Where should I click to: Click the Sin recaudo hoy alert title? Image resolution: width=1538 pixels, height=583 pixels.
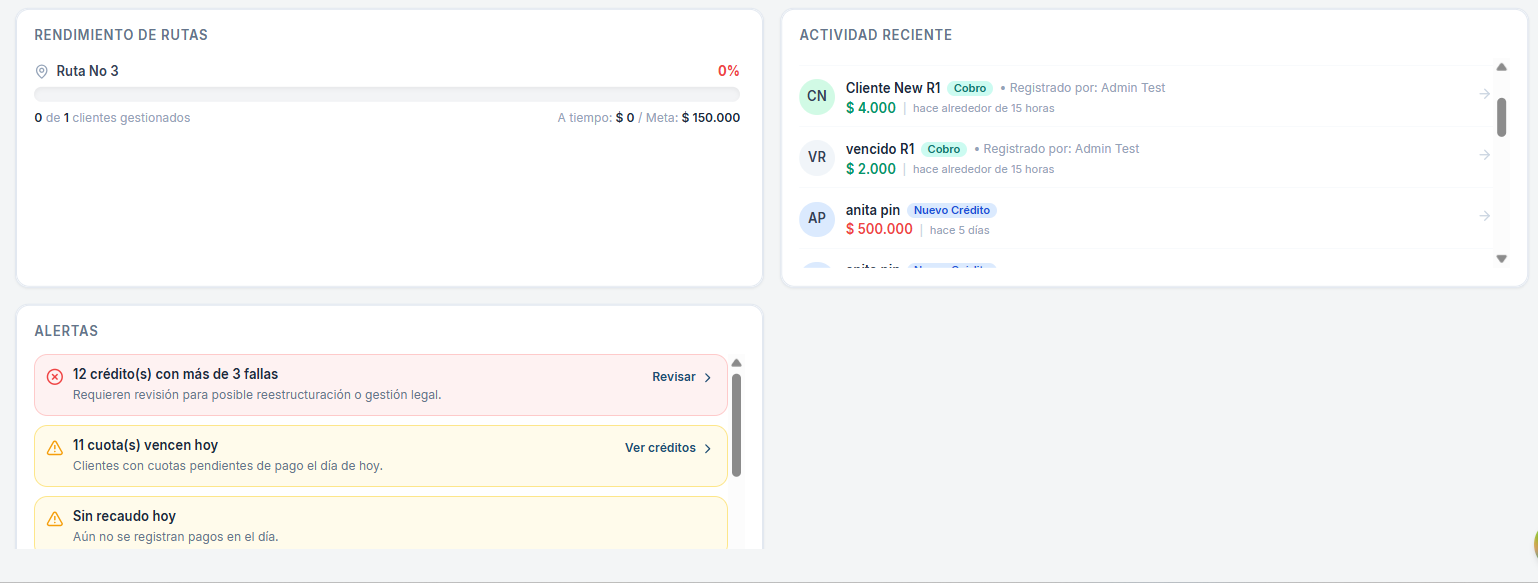(x=124, y=516)
